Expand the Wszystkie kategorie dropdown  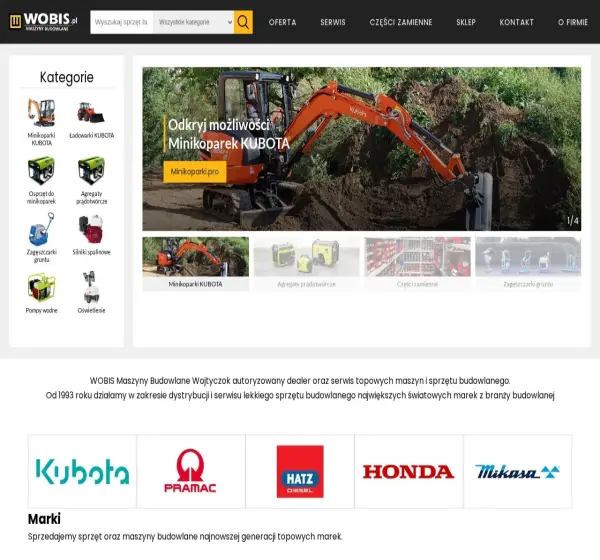(x=194, y=22)
